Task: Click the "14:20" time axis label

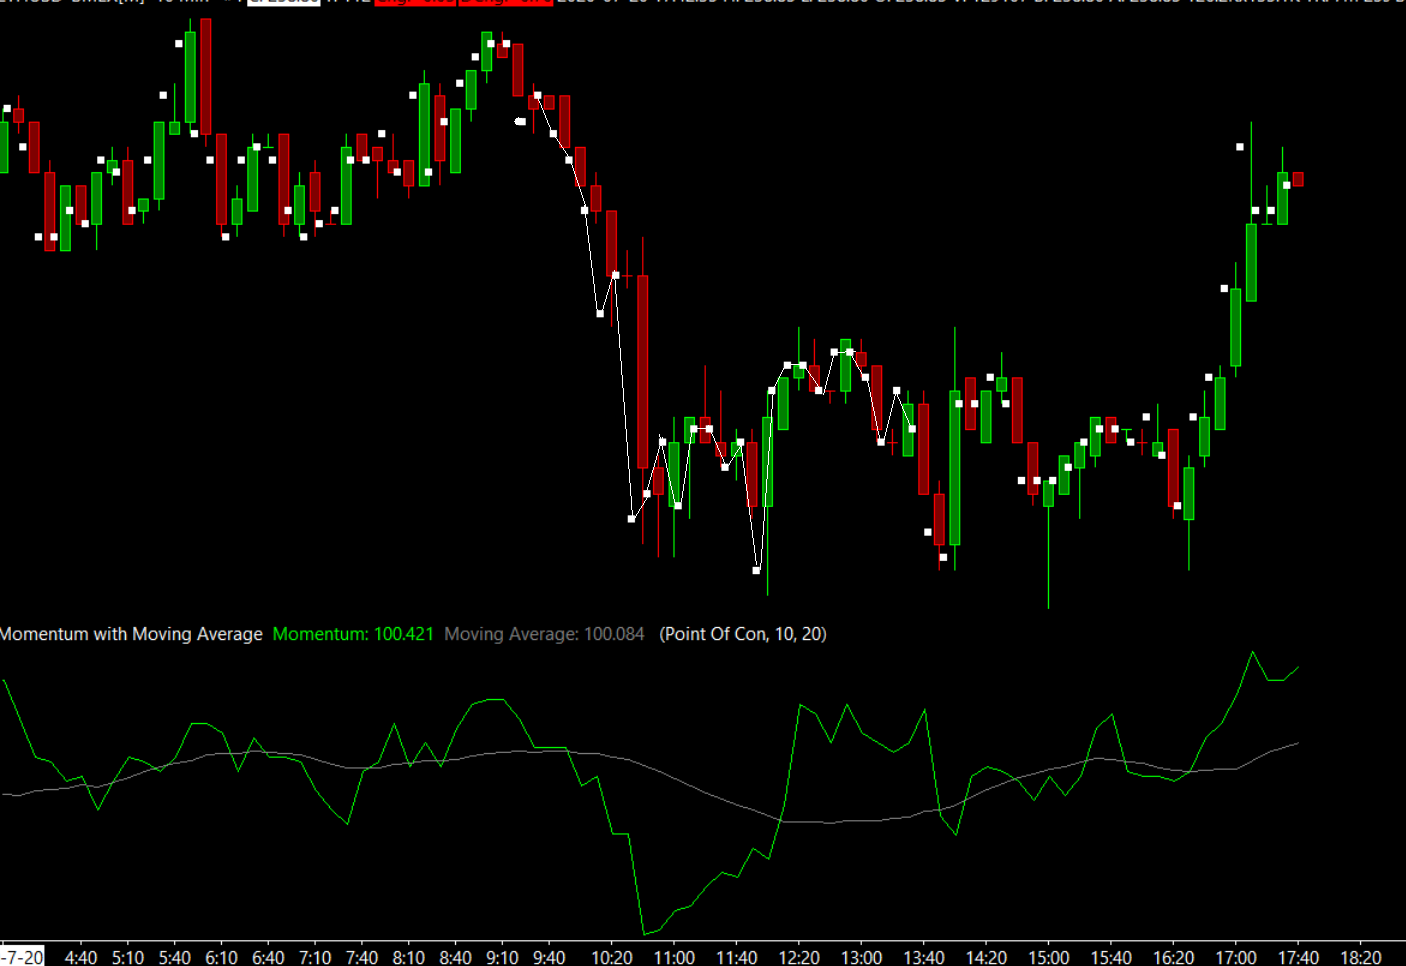Action: click(987, 957)
